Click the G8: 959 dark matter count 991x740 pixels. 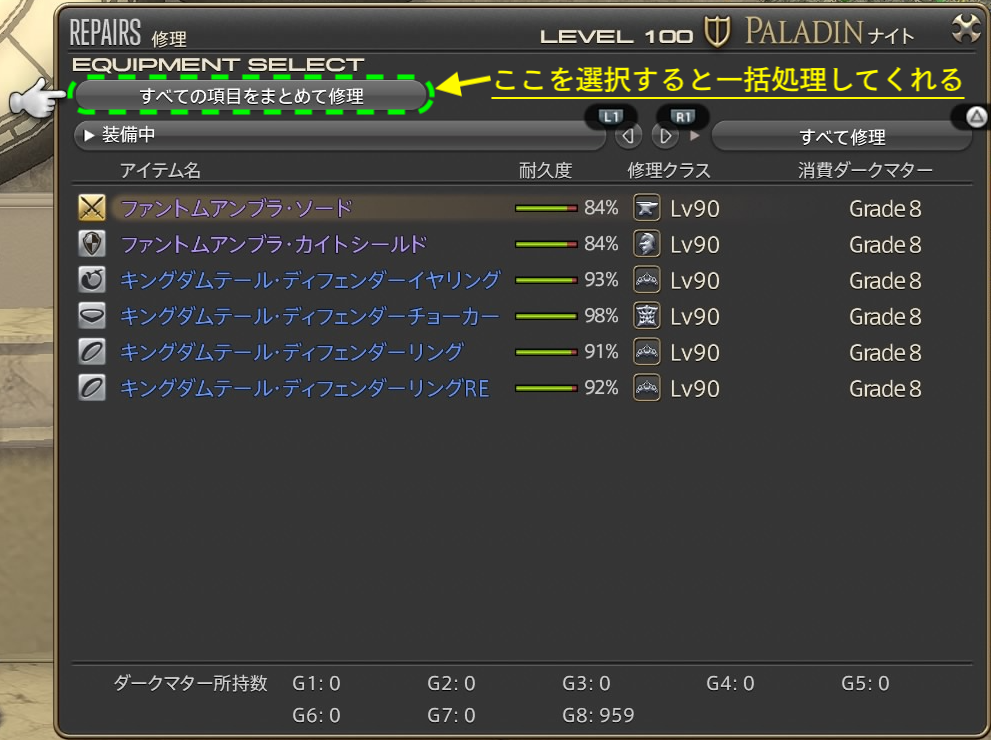(x=598, y=715)
